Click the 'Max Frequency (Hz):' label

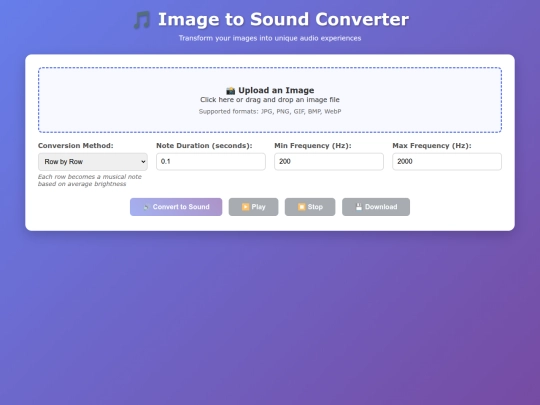[x=432, y=146]
